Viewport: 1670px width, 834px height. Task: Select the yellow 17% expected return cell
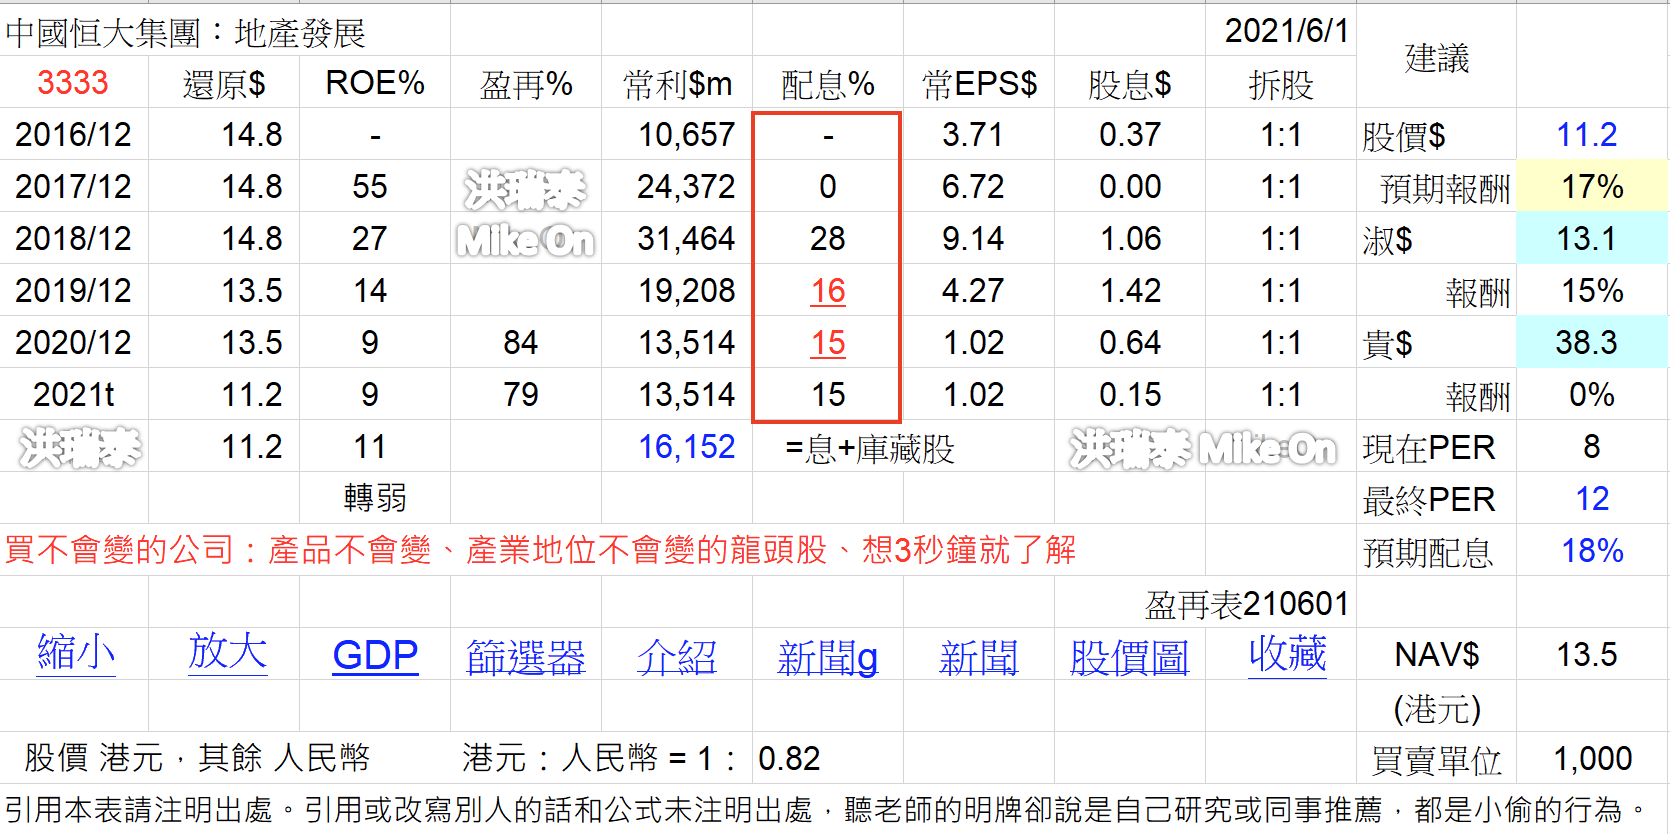tap(1592, 186)
